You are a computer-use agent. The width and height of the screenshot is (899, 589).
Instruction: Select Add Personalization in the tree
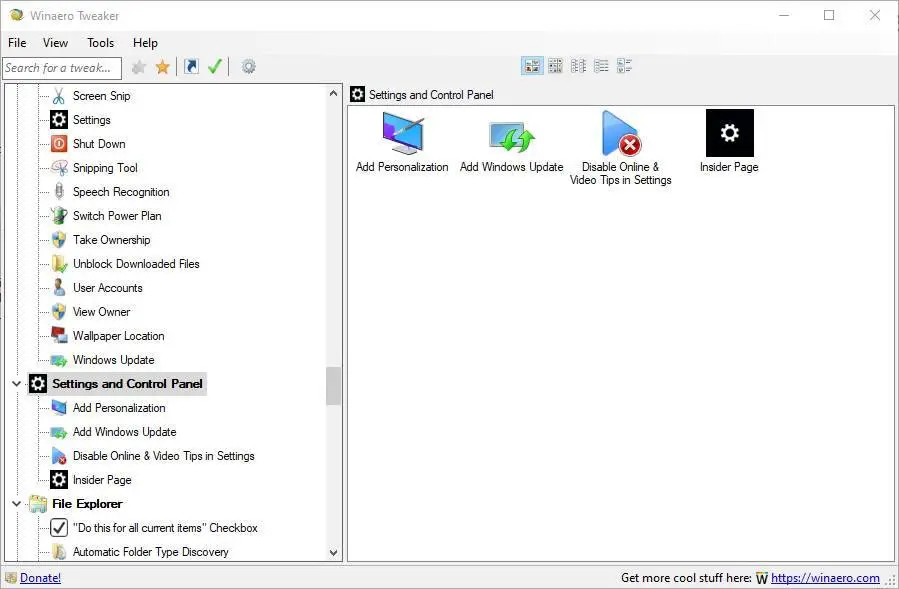[119, 408]
